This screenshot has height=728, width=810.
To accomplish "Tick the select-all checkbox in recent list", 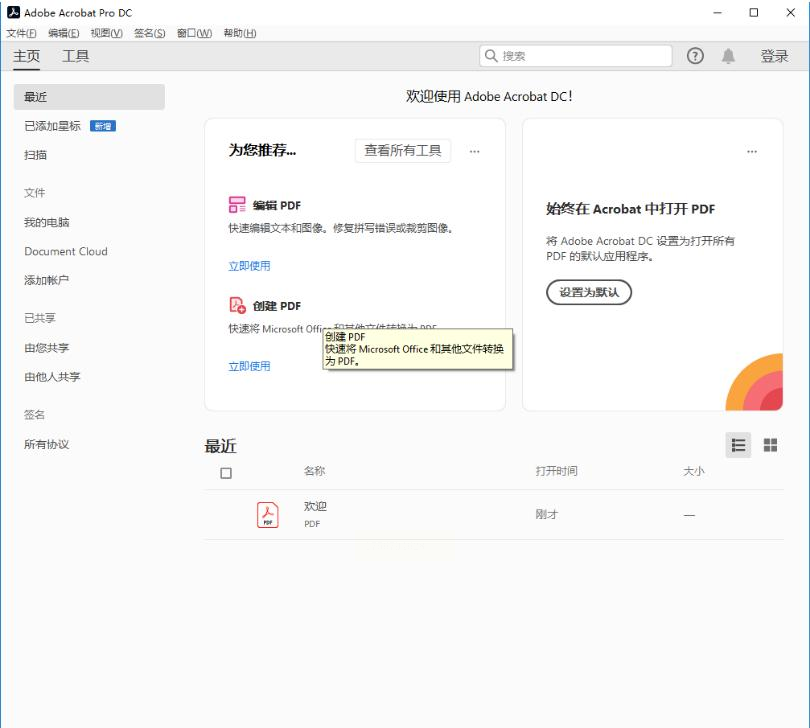I will 226,473.
